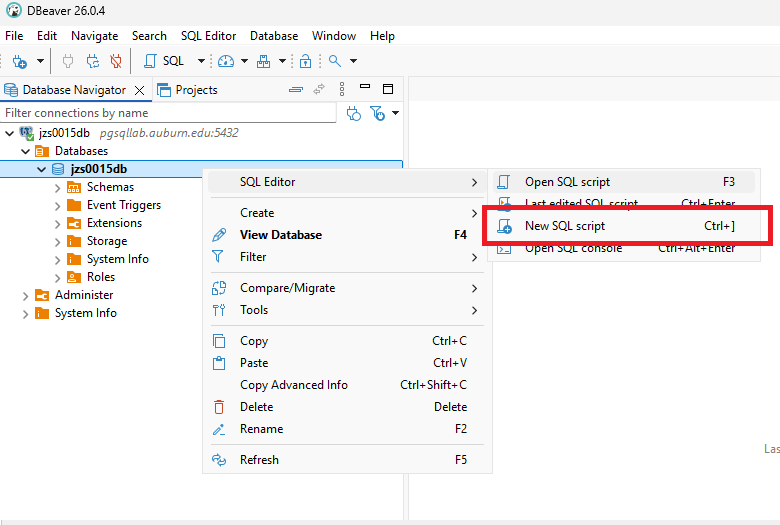This screenshot has width=780, height=525.
Task: Open the SQL editor toolbar button
Action: pos(165,61)
